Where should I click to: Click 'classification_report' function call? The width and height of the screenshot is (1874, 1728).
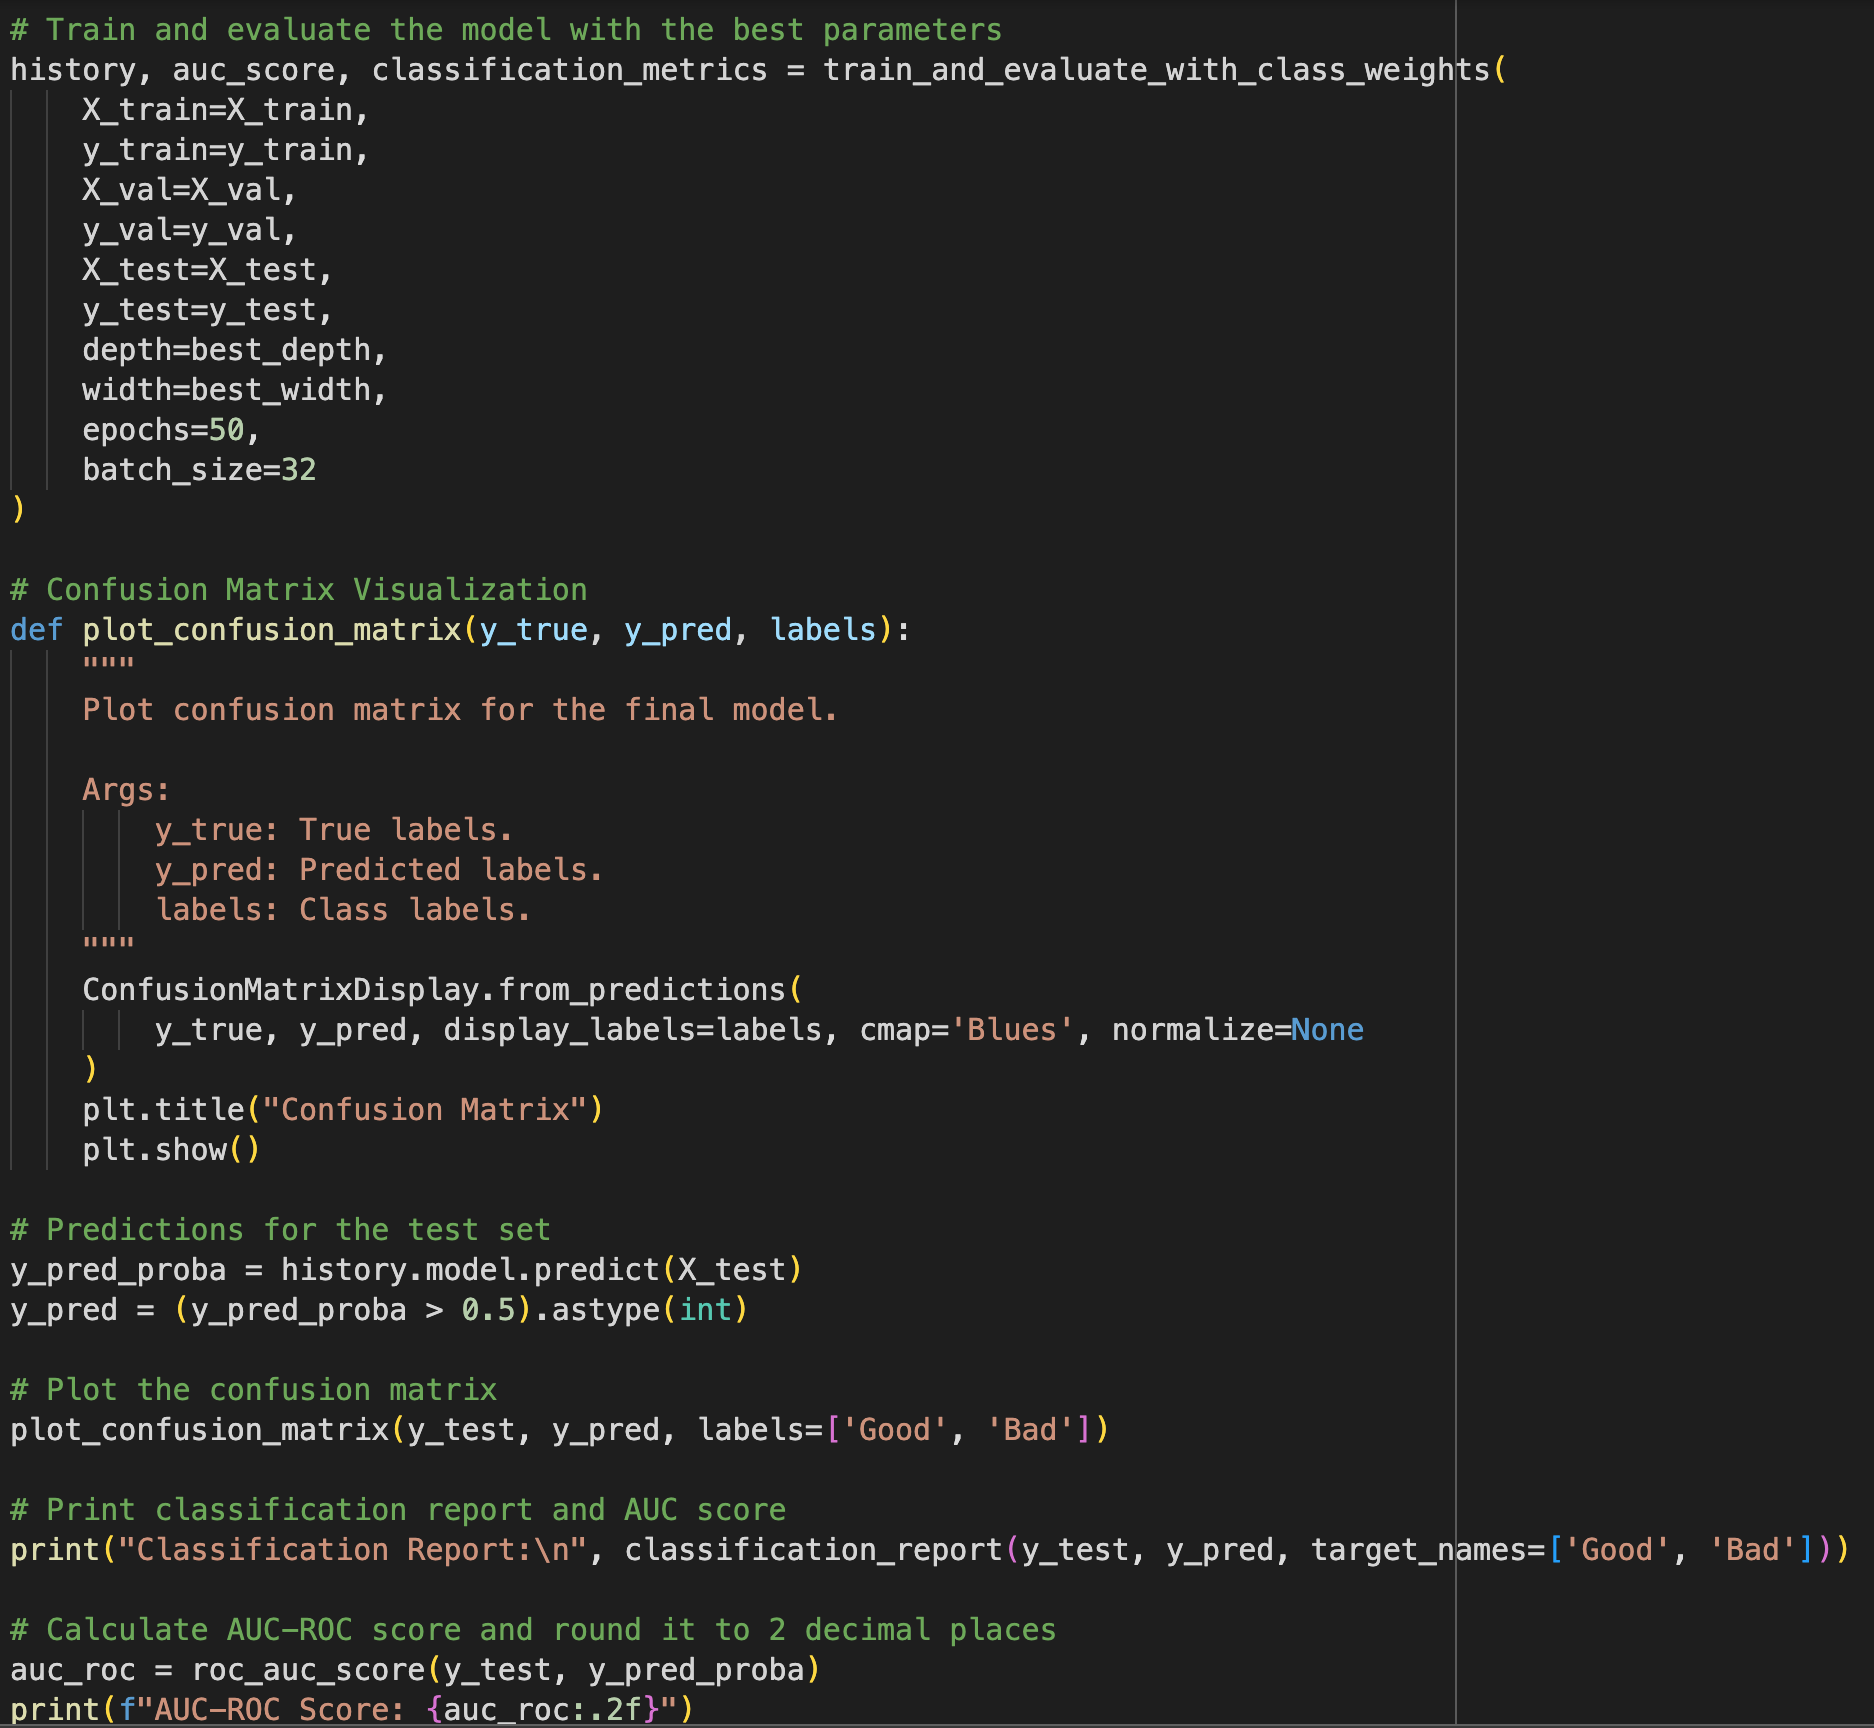(814, 1550)
